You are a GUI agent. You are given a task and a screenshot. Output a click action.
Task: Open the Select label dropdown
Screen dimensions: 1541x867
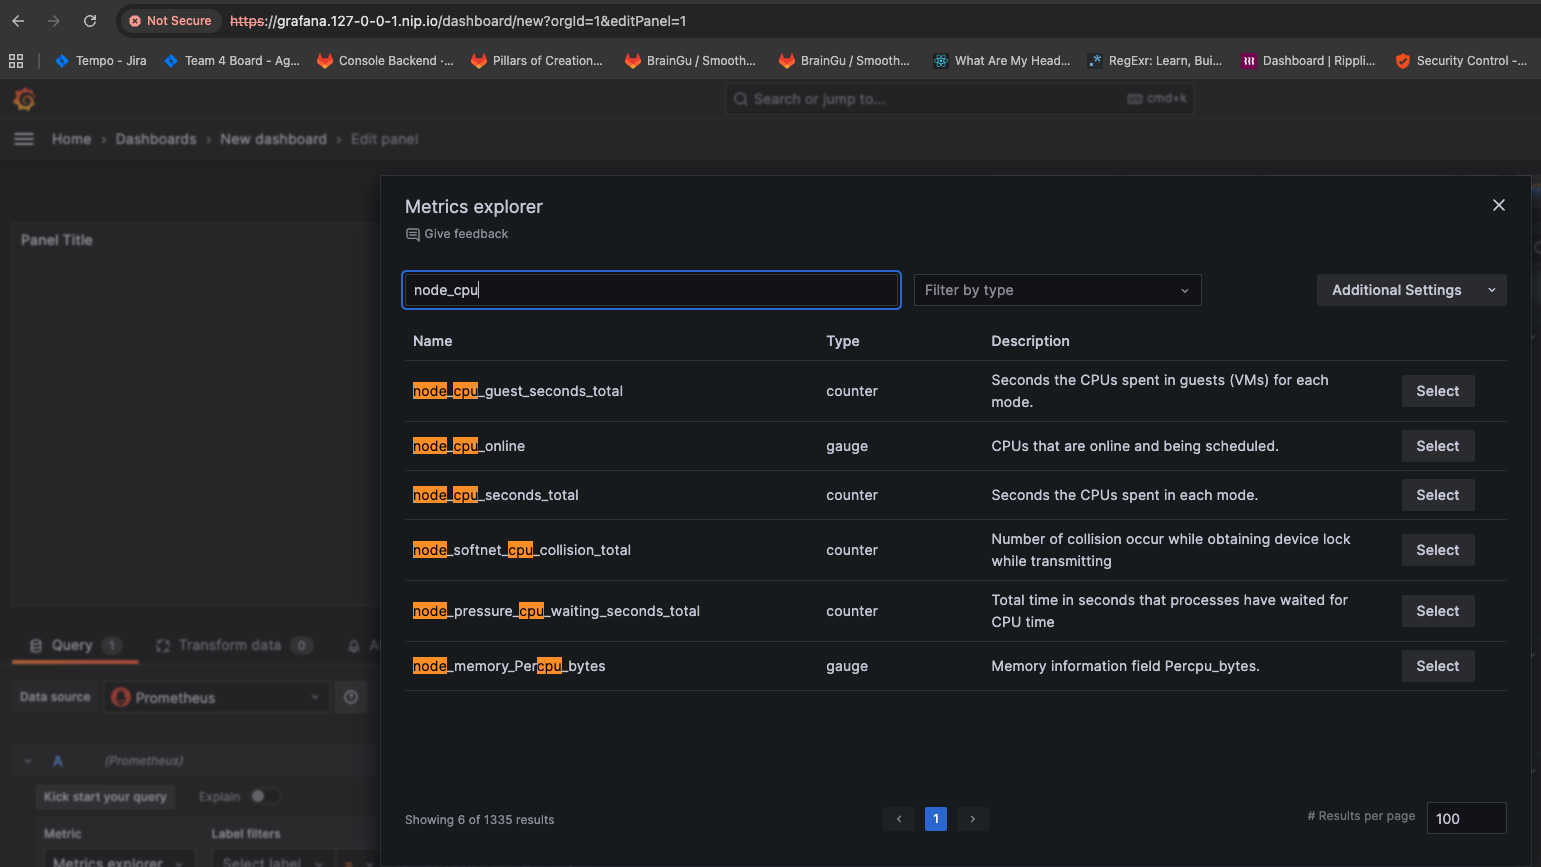point(272,860)
